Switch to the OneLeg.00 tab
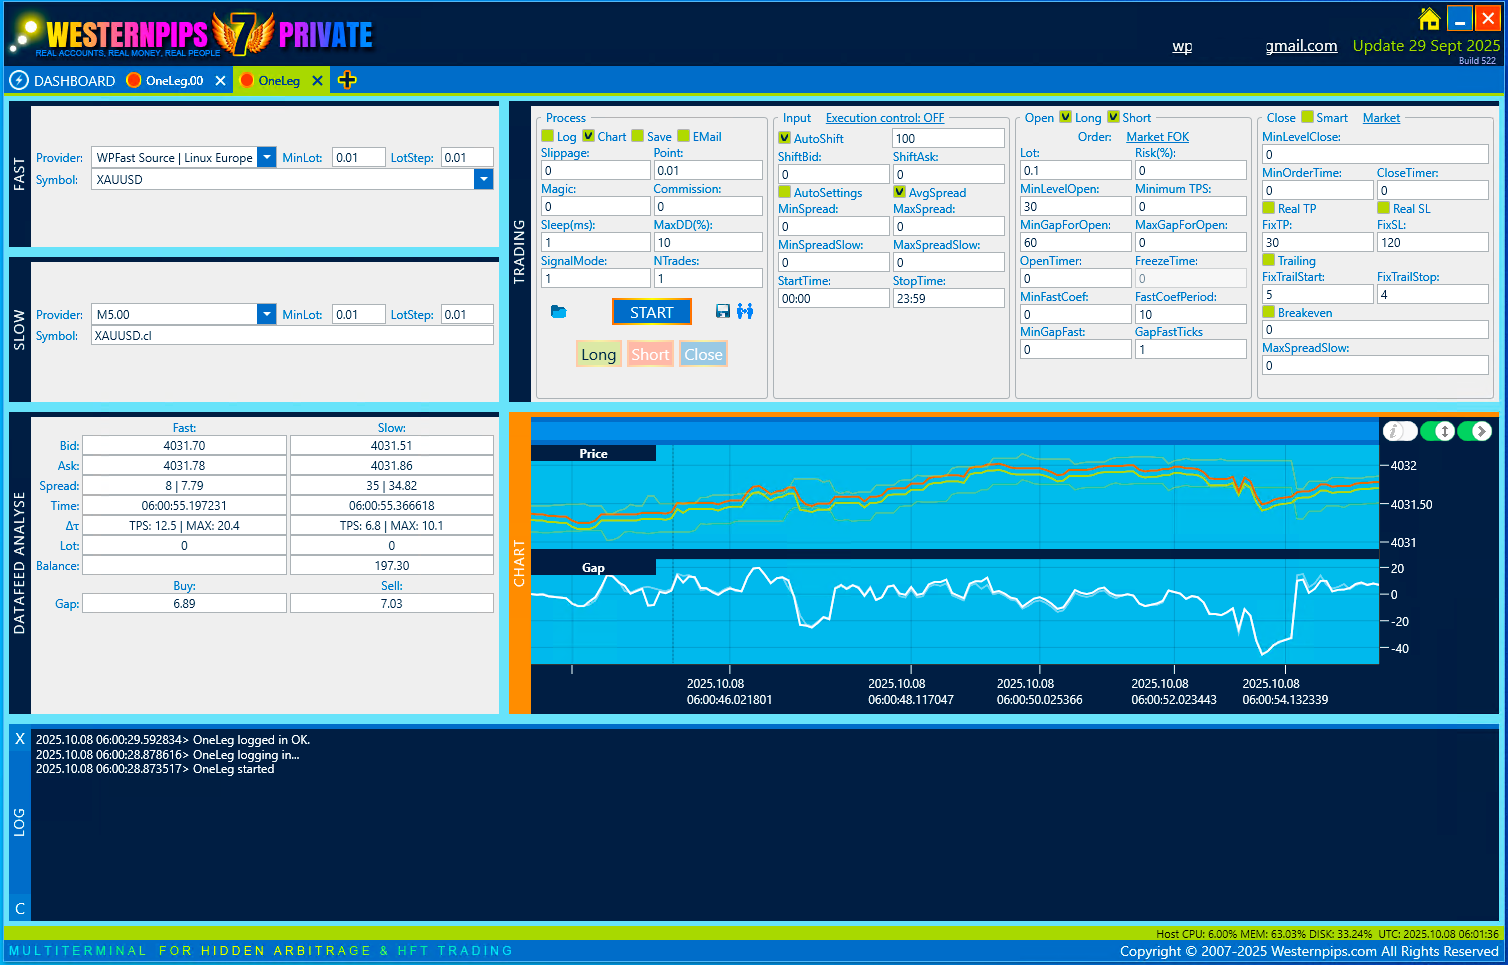 [174, 81]
